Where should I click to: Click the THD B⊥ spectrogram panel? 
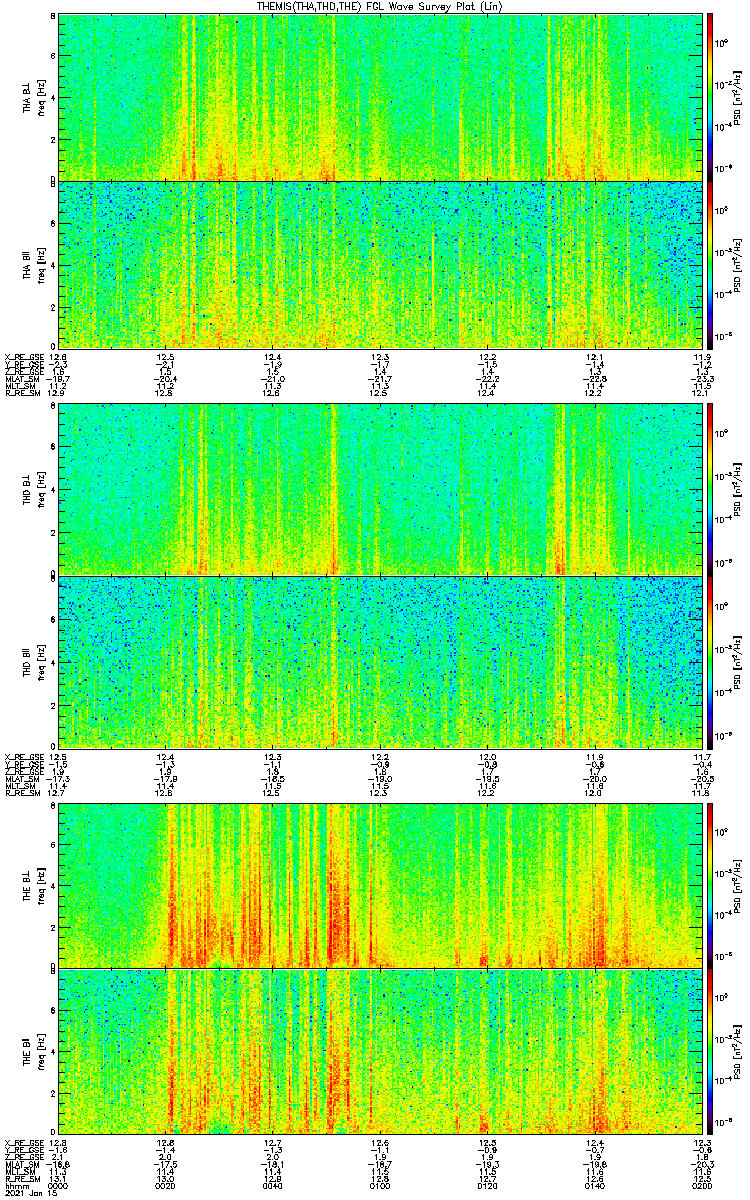click(380, 489)
